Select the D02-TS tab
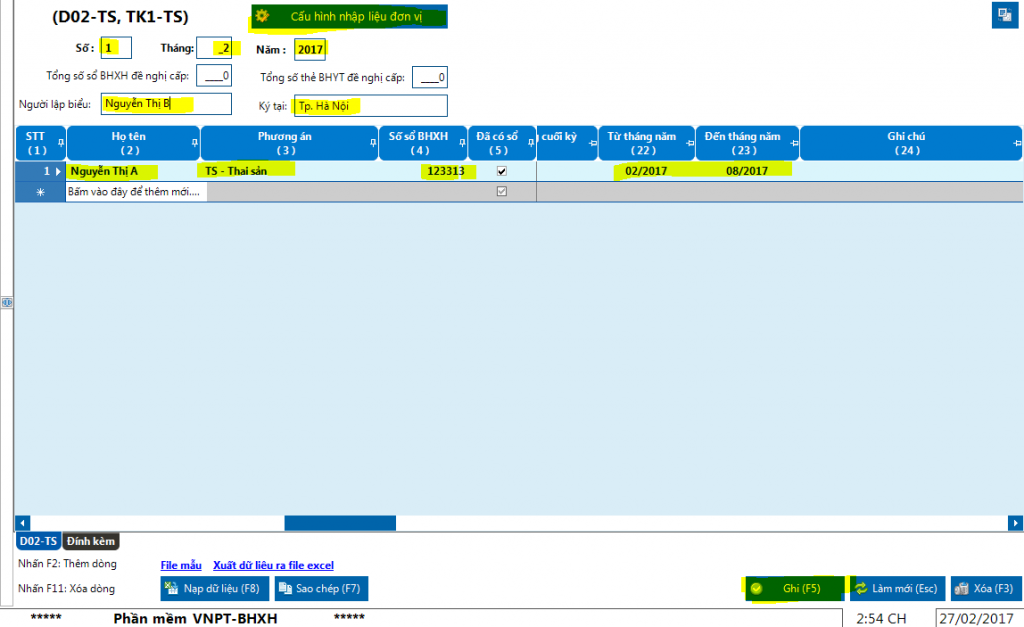 point(38,541)
